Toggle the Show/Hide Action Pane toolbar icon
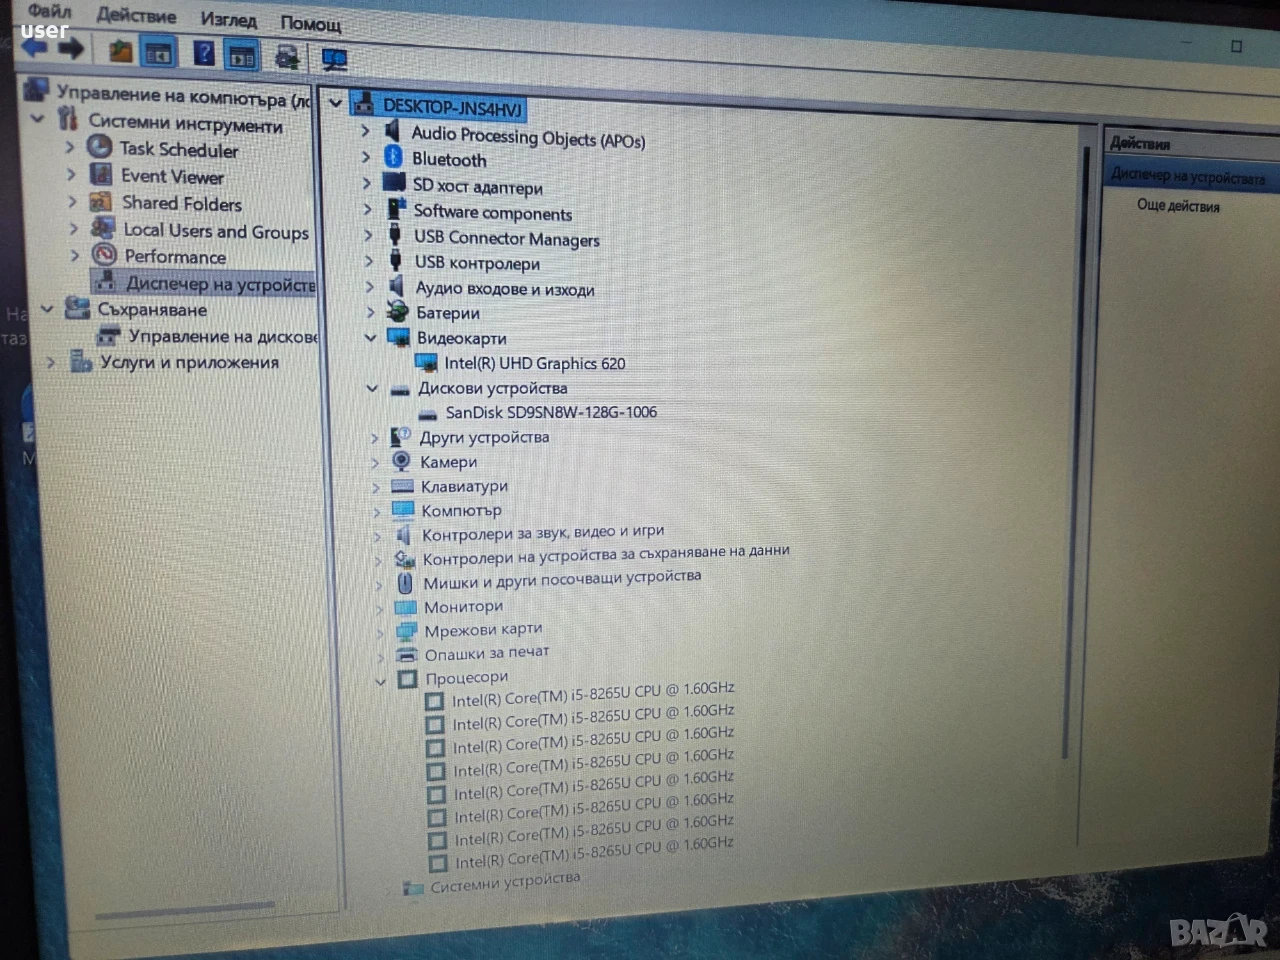This screenshot has height=960, width=1280. [242, 56]
